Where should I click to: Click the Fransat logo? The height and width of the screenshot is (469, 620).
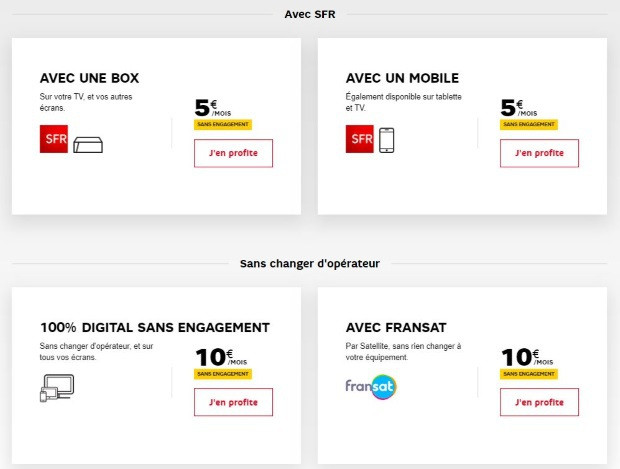(371, 387)
